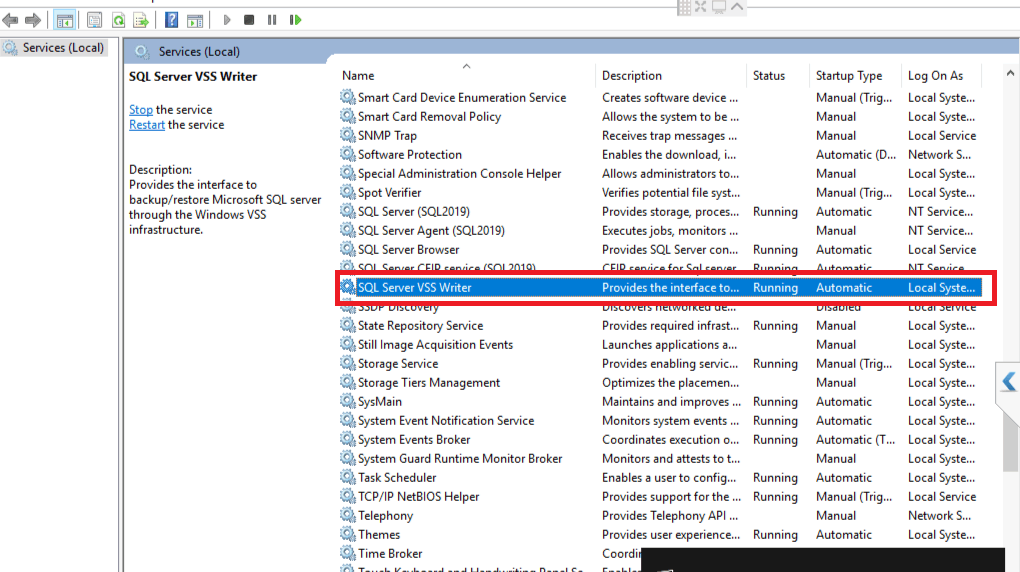Viewport: 1020px width, 572px height.
Task: Select the Smart Card Device Enumeration Service row
Action: coord(660,97)
